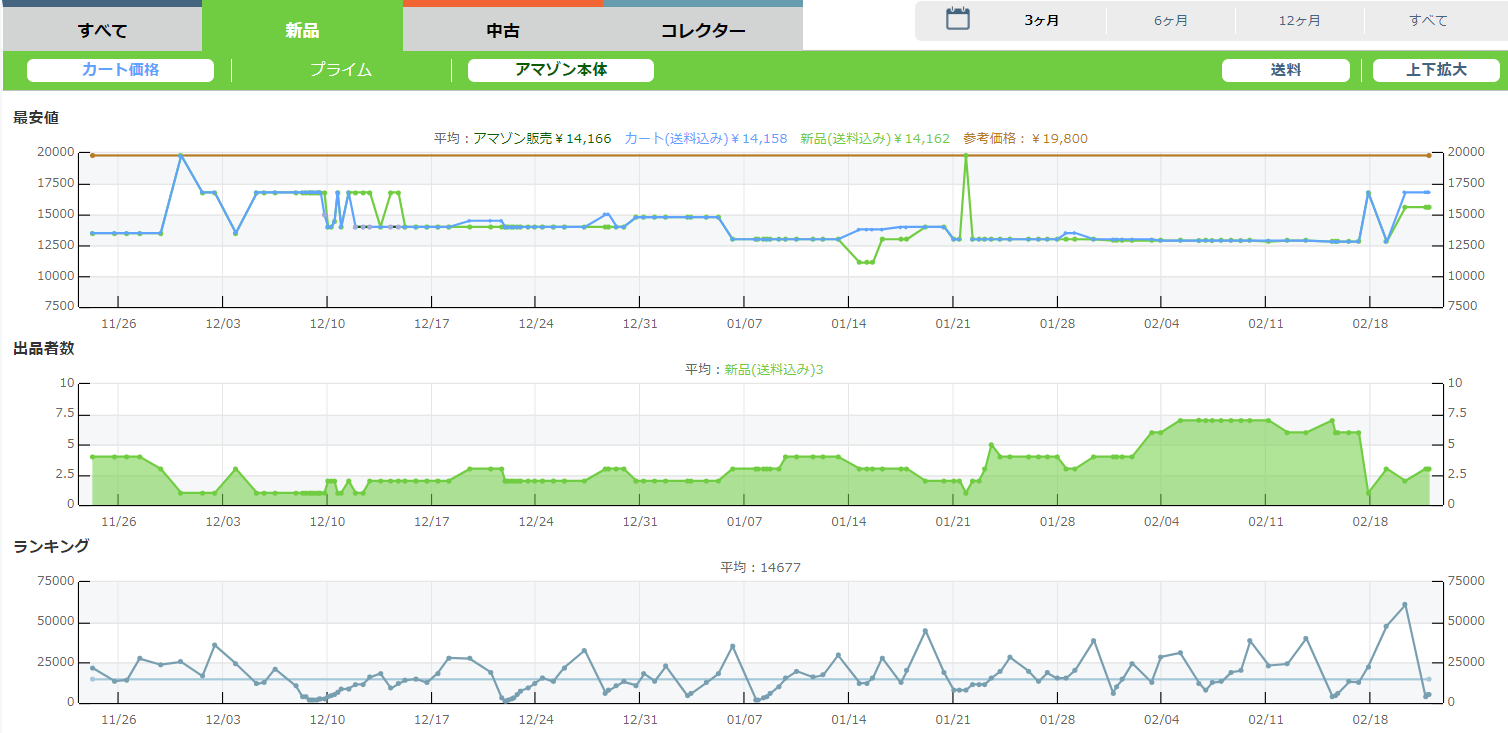Select the 12ヶ月 time range
This screenshot has height=733, width=1508.
(1299, 21)
